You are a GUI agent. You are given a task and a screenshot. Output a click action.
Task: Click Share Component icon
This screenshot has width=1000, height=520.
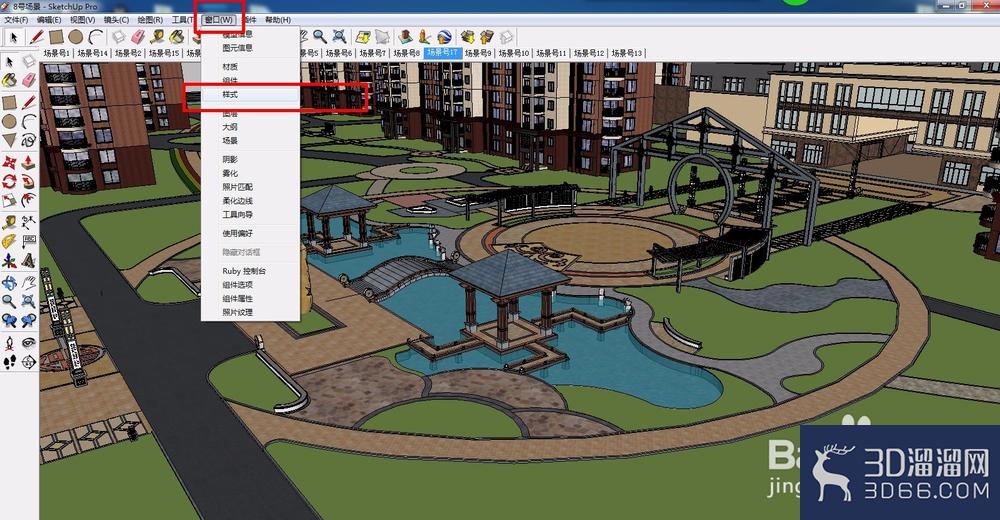507,36
